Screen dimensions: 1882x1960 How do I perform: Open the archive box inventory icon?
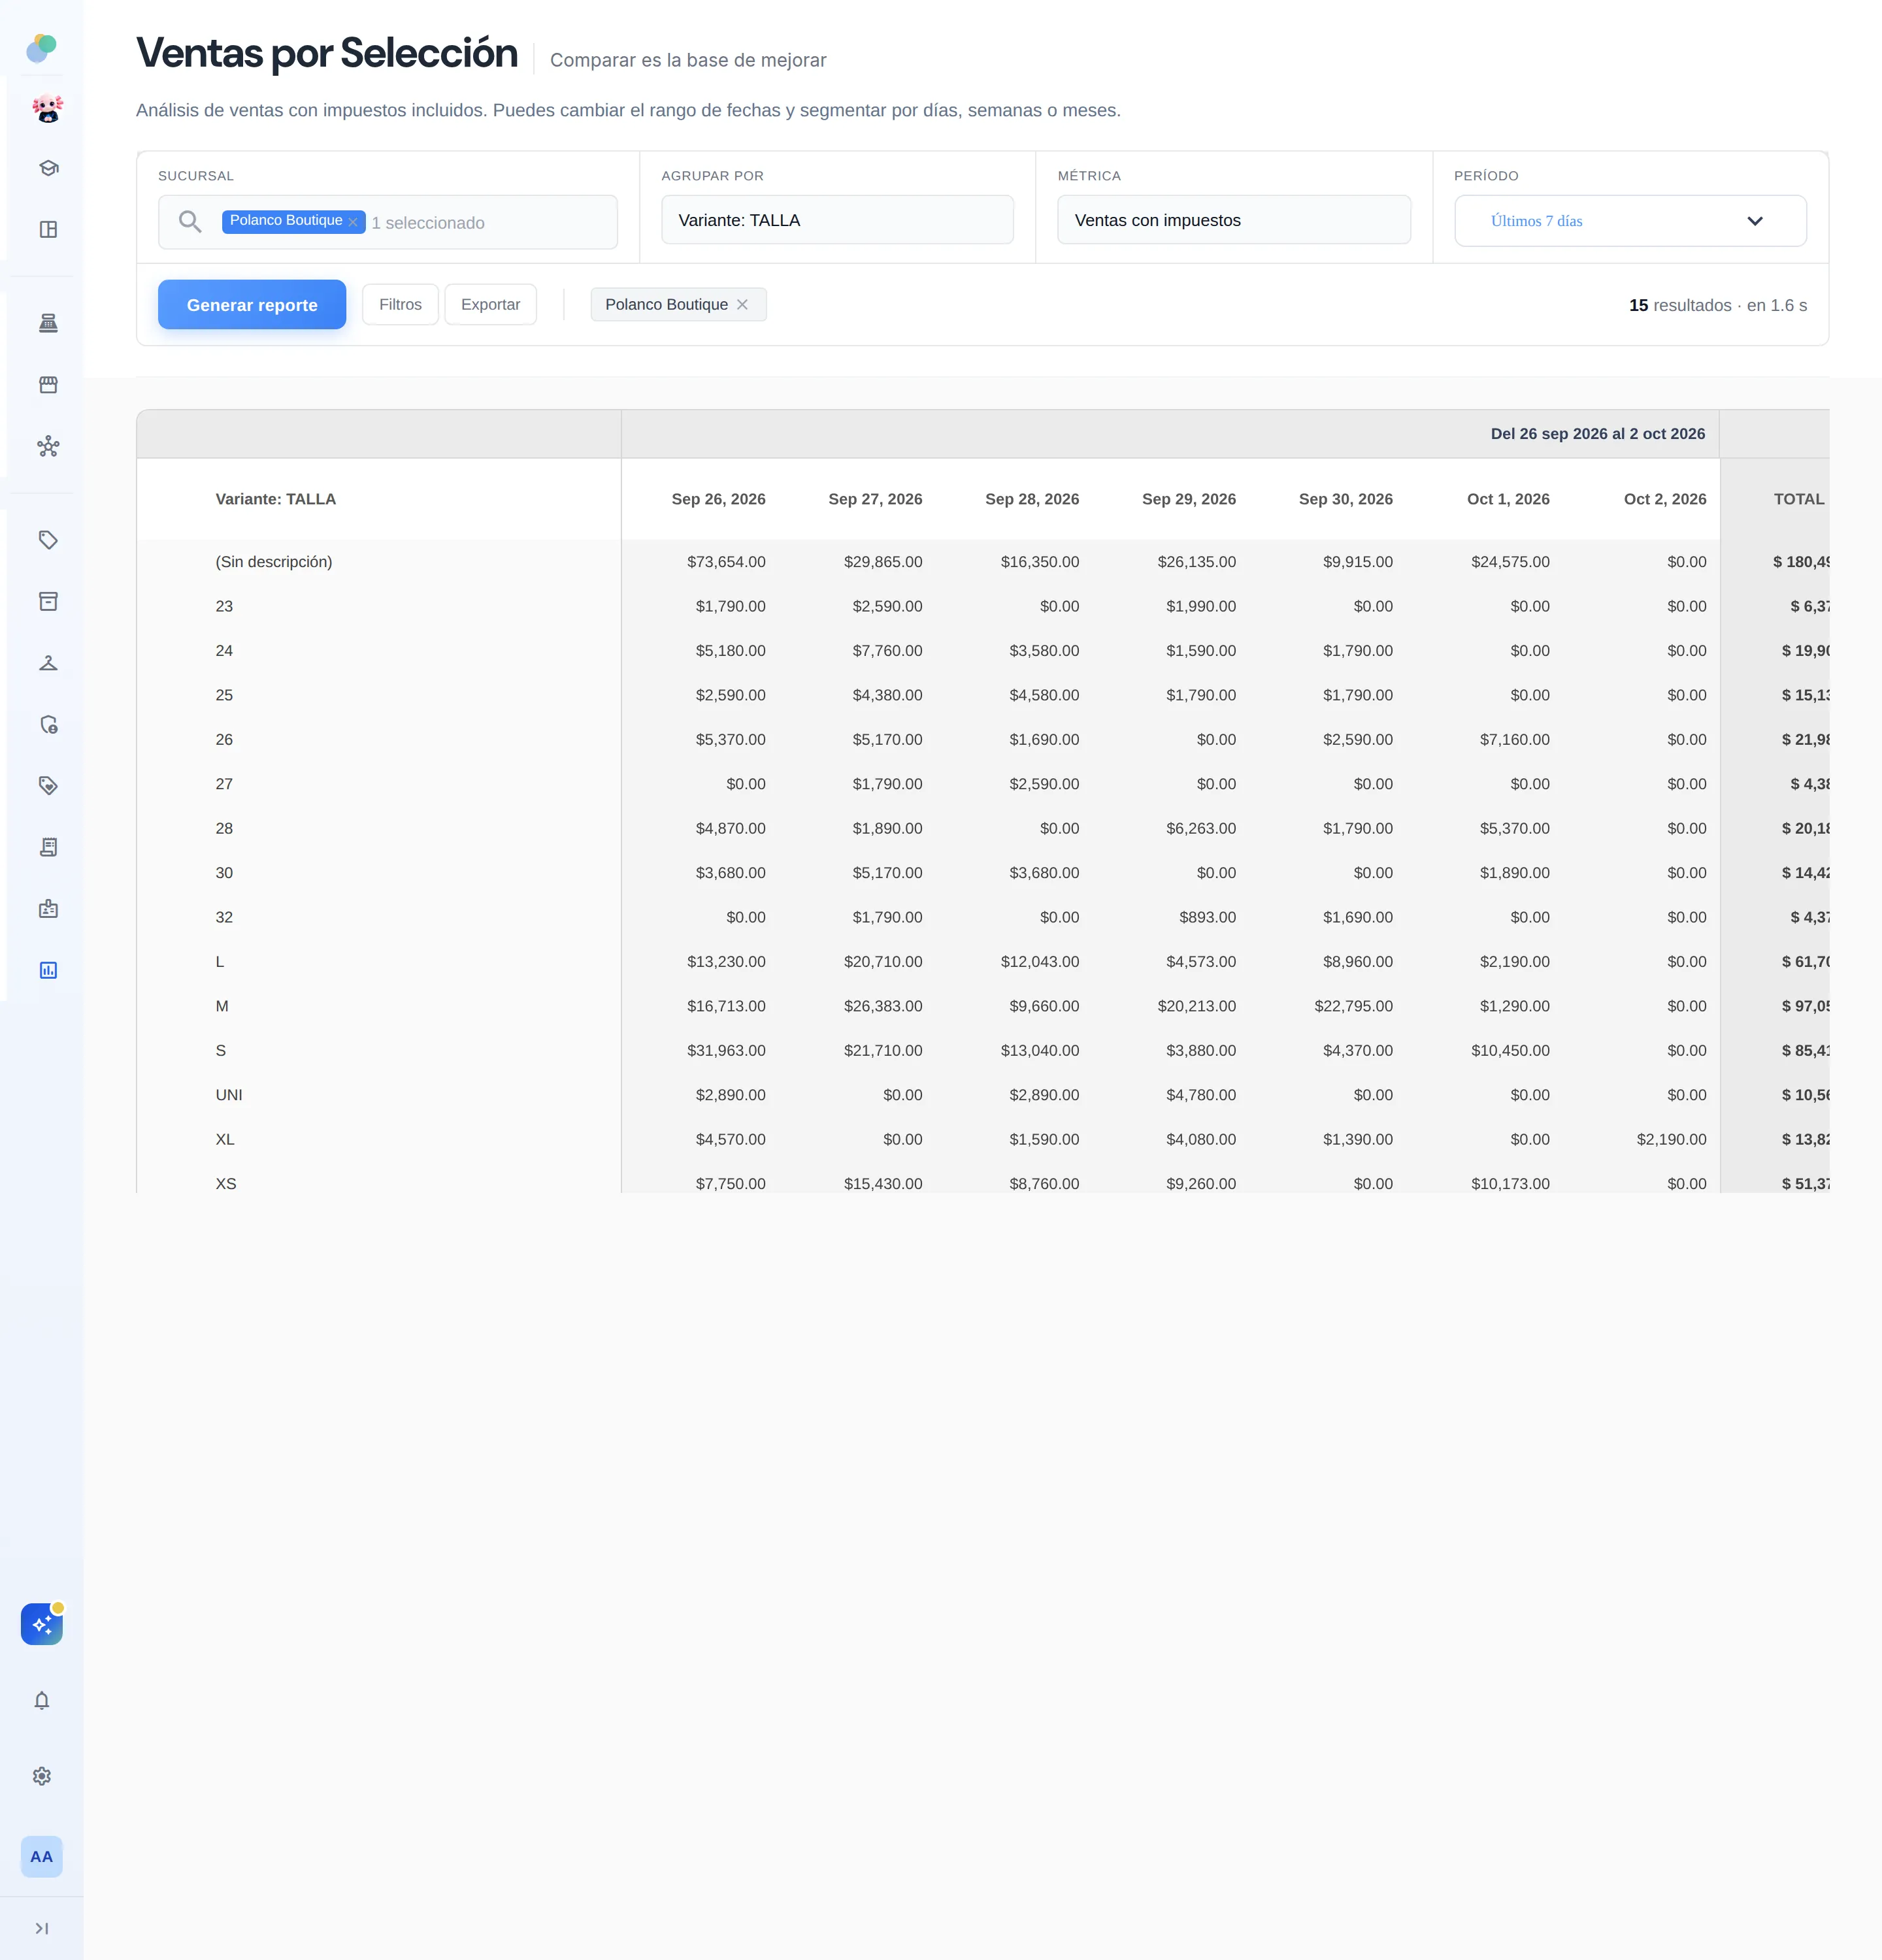click(x=48, y=601)
